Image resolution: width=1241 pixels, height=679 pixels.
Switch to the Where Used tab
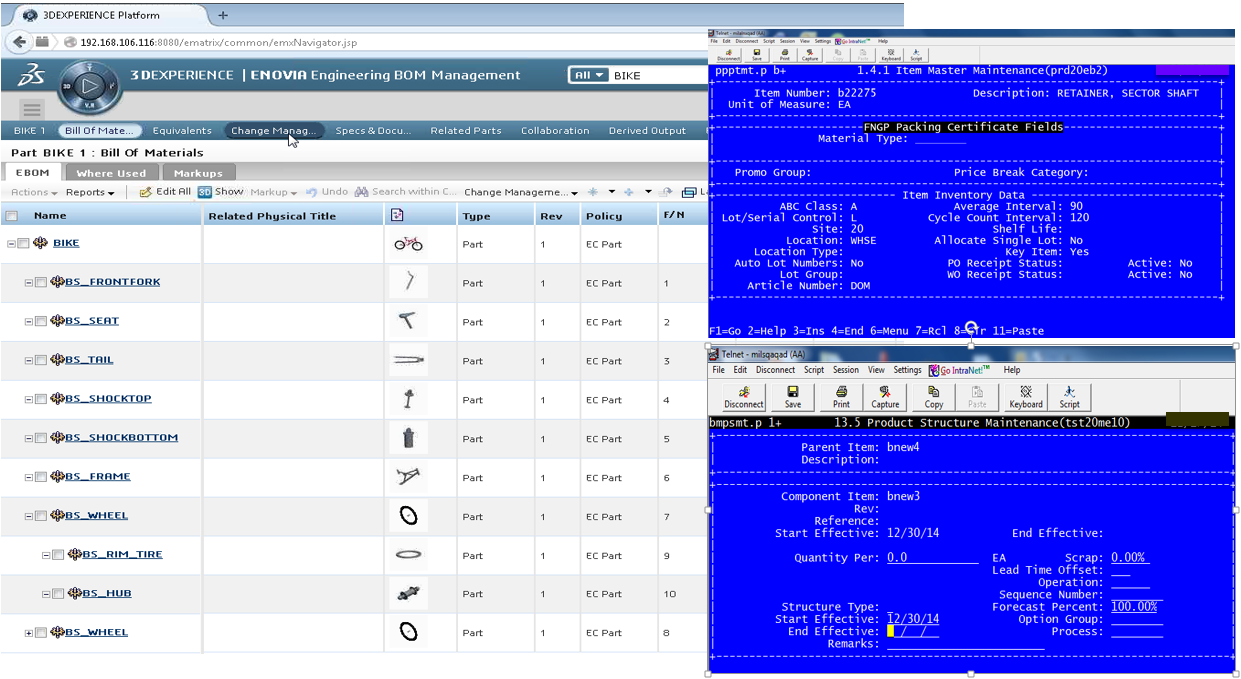[111, 173]
